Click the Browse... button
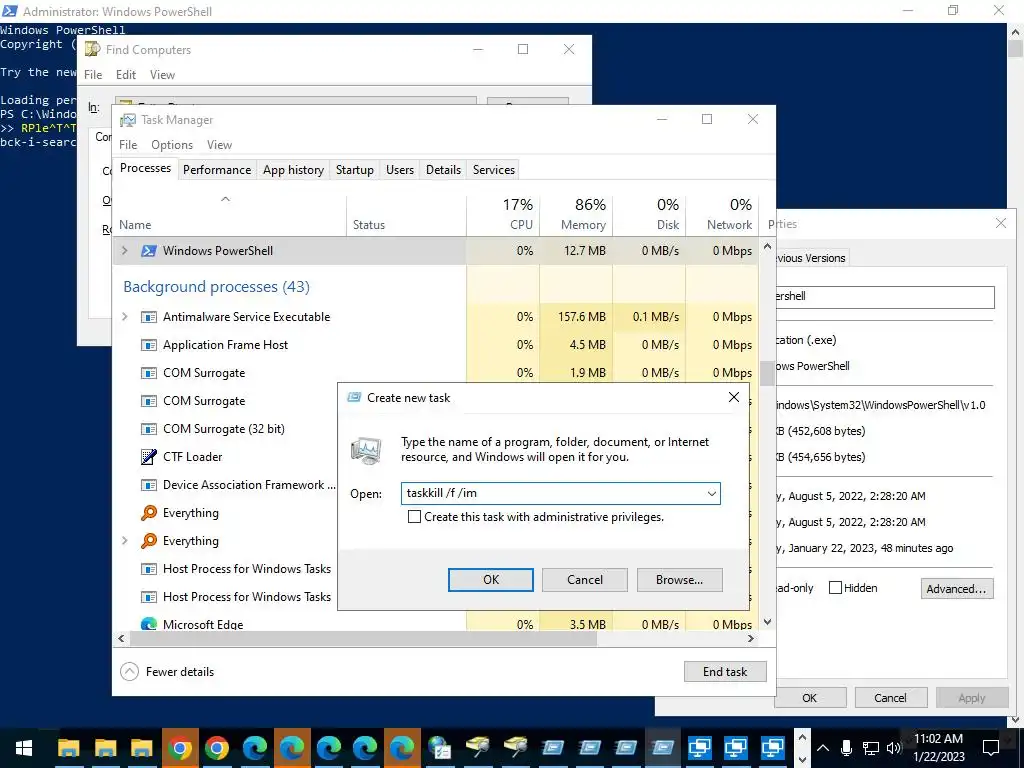Screen dimensions: 1024x768 pos(679,580)
